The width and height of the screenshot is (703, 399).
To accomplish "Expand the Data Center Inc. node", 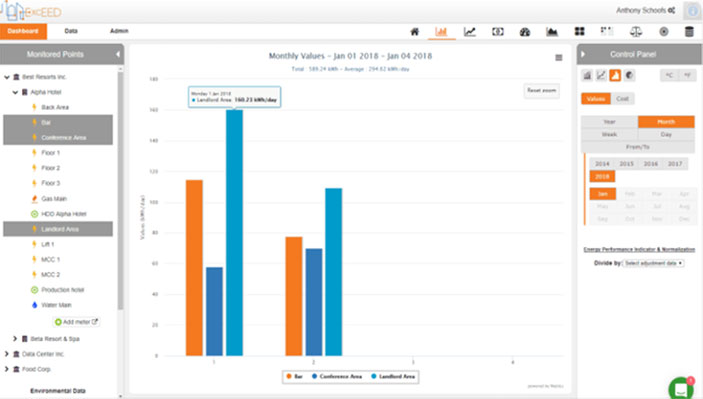I will [x=6, y=354].
